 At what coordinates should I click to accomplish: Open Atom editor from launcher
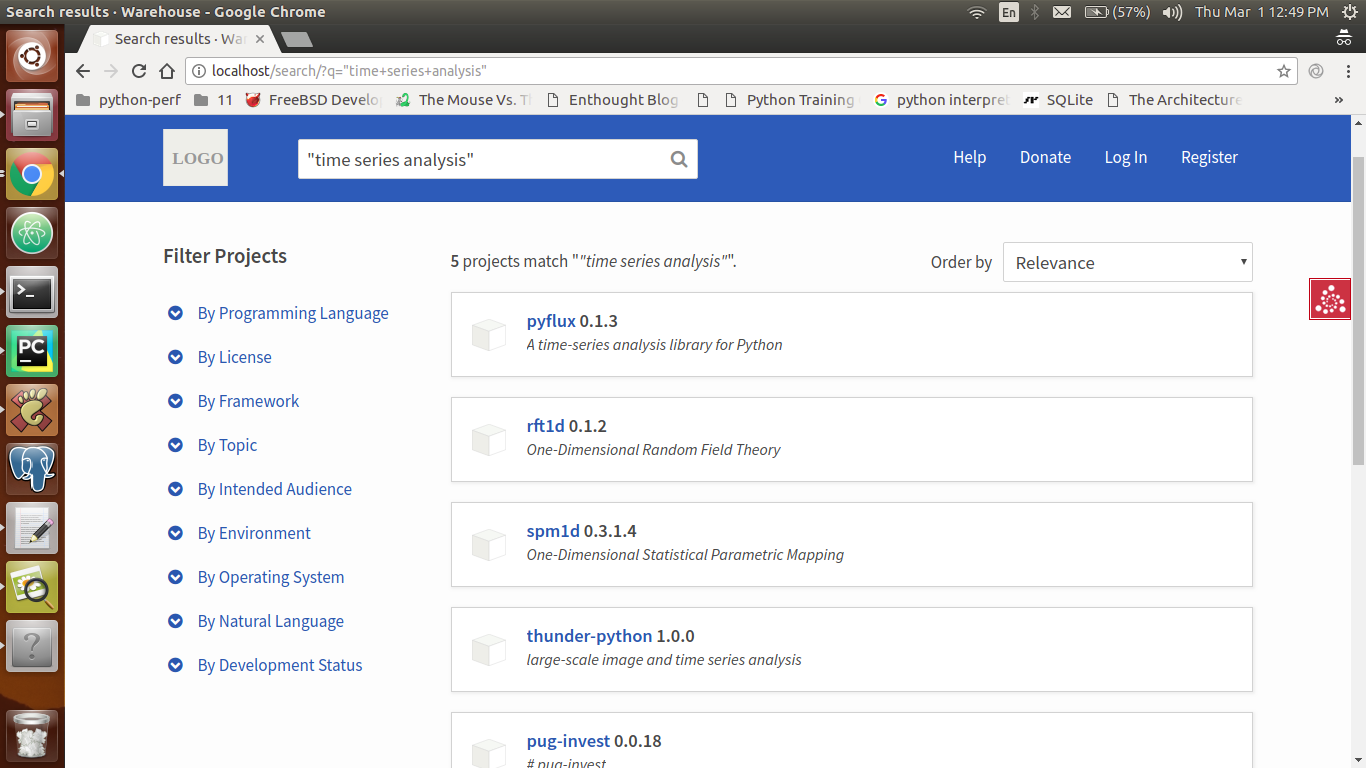coord(32,233)
